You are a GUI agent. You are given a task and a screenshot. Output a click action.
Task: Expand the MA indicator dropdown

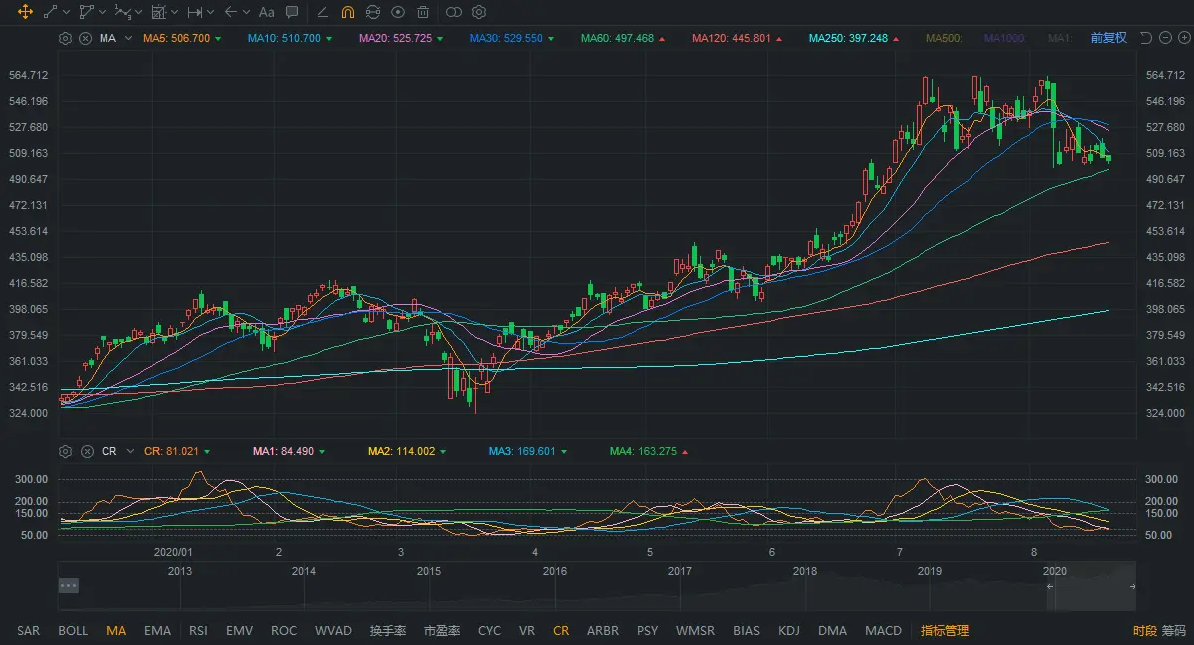tap(128, 38)
